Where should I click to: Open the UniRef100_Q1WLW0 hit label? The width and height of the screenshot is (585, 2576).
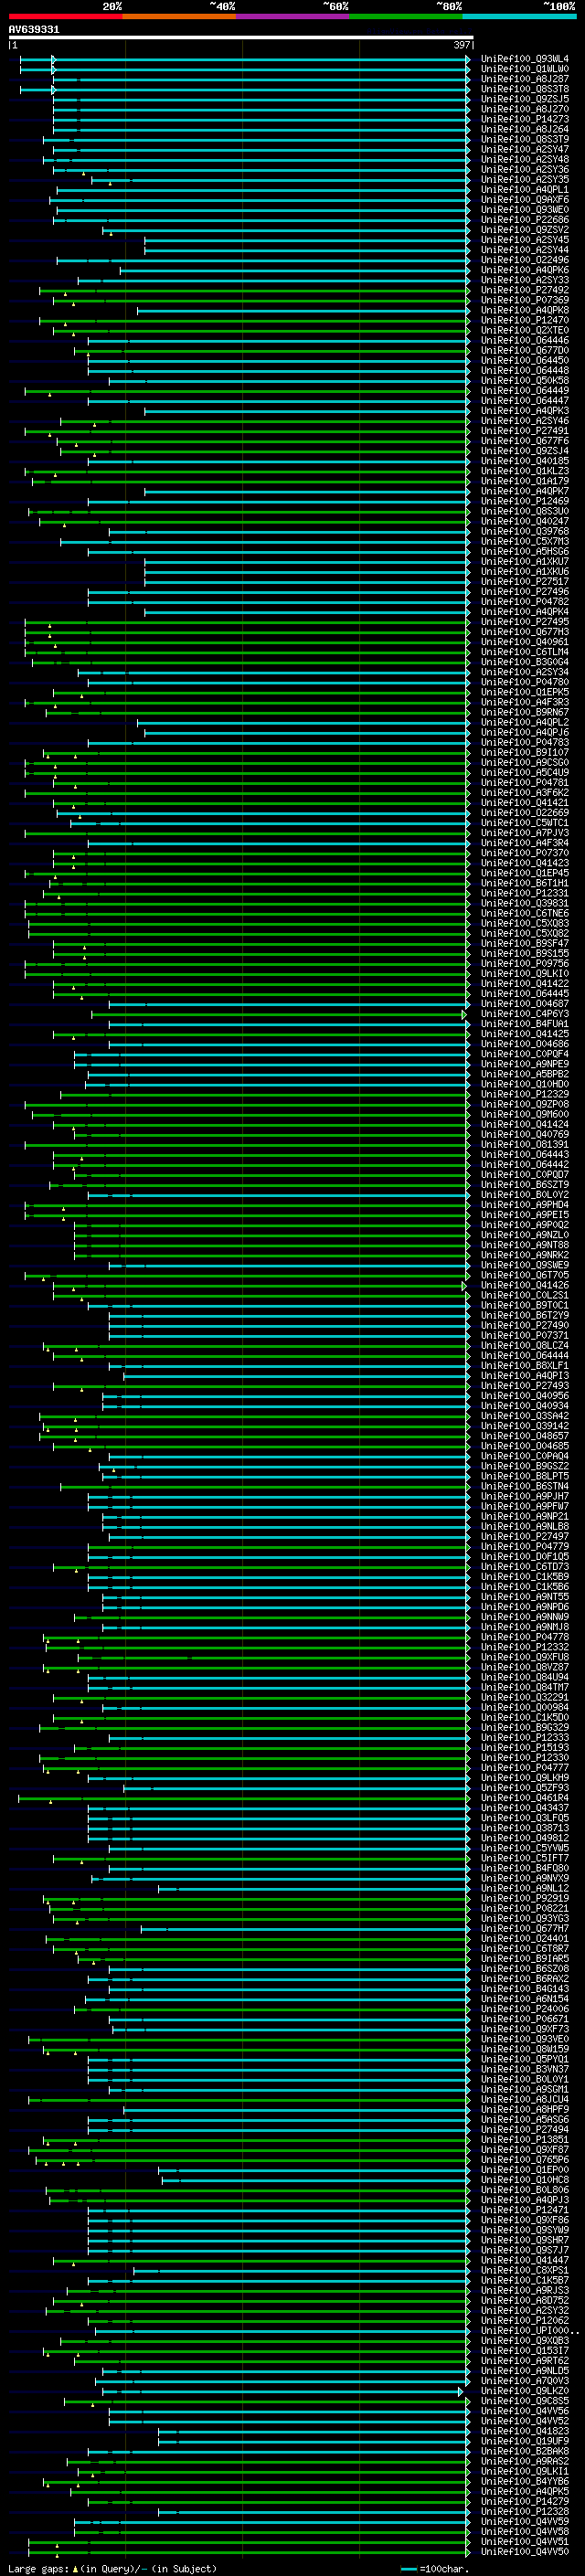pos(525,69)
